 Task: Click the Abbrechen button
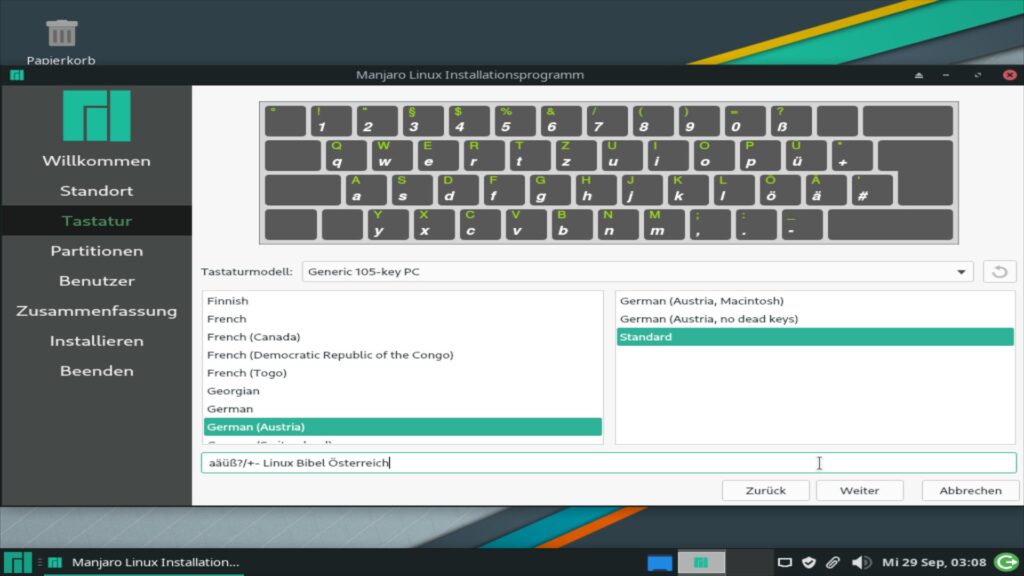[970, 490]
